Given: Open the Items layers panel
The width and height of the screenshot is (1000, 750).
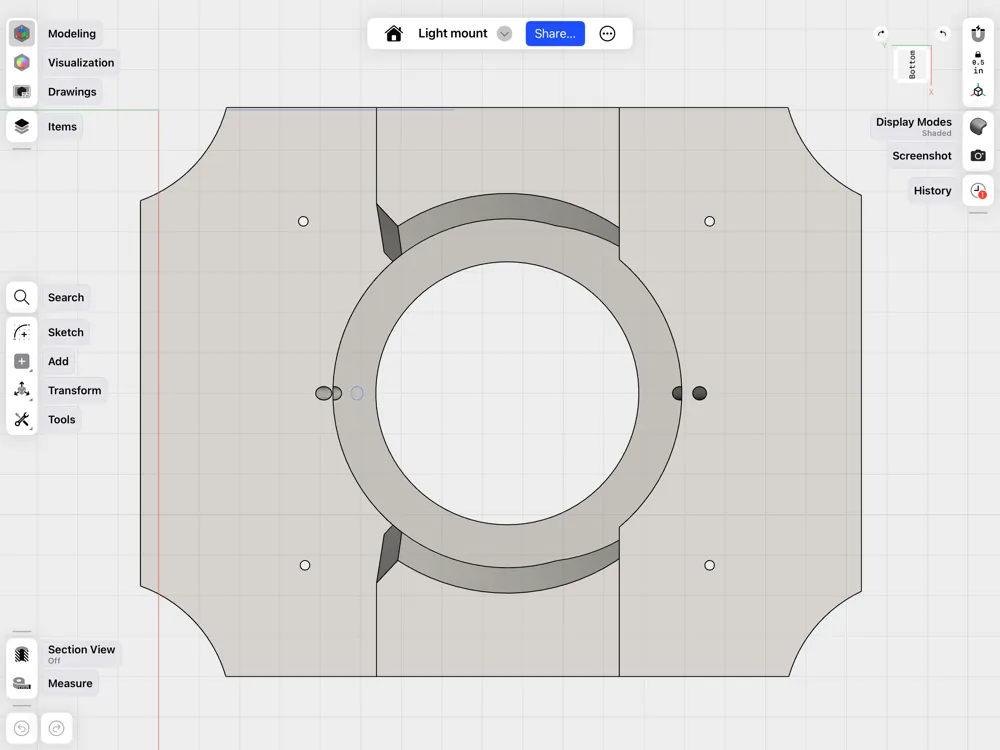Looking at the screenshot, I should tap(22, 126).
